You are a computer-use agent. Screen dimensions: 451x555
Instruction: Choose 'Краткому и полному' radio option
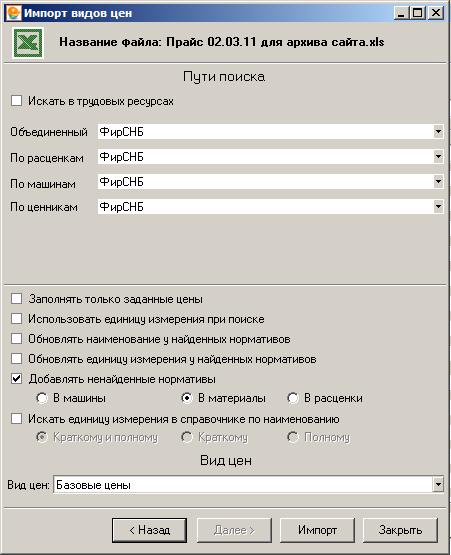pyautogui.click(x=42, y=437)
